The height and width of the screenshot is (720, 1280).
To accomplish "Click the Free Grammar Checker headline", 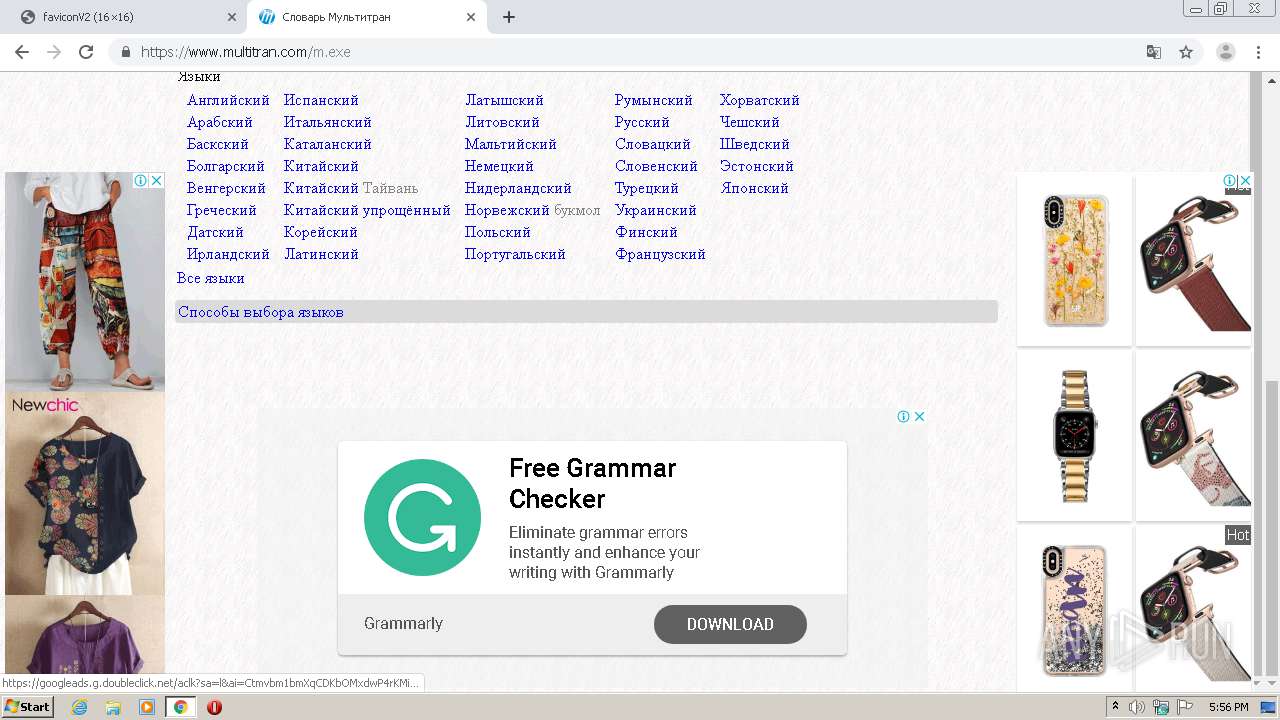I will [x=592, y=483].
